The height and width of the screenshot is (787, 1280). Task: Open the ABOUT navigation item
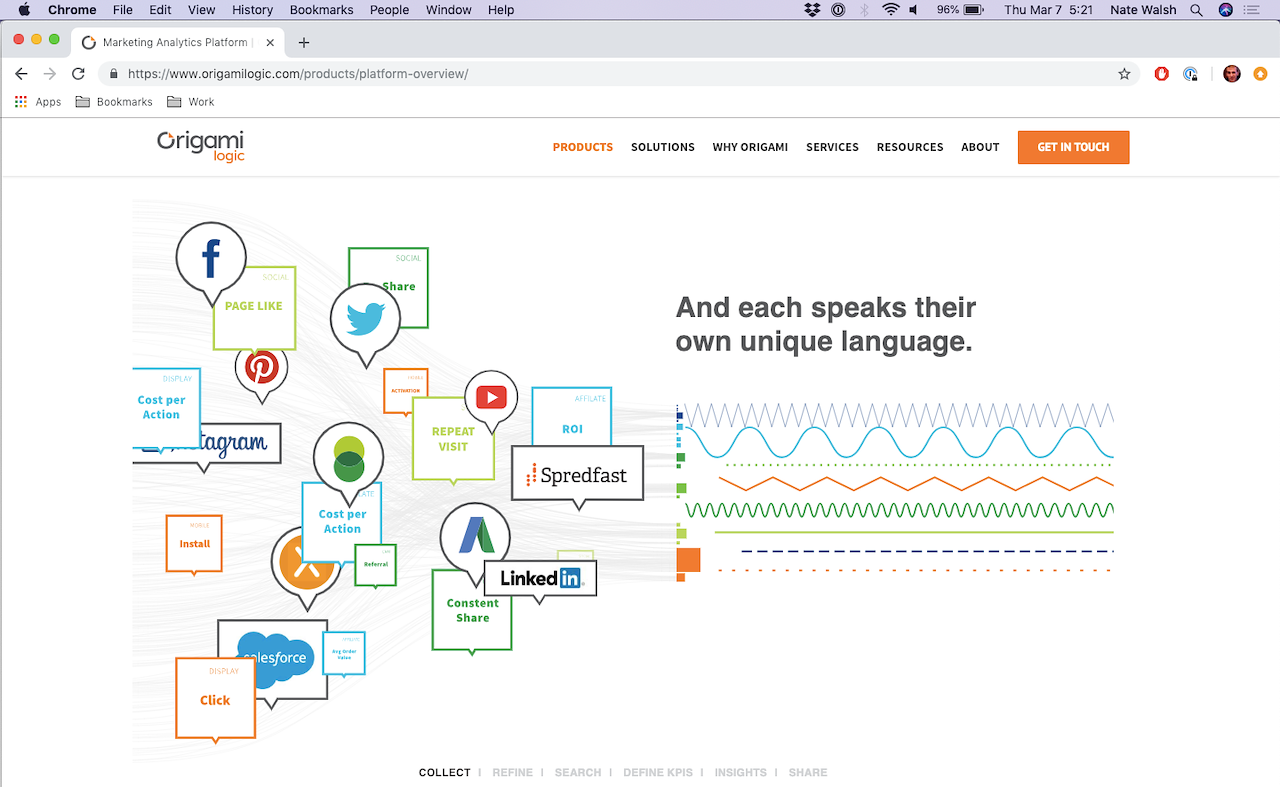point(980,147)
